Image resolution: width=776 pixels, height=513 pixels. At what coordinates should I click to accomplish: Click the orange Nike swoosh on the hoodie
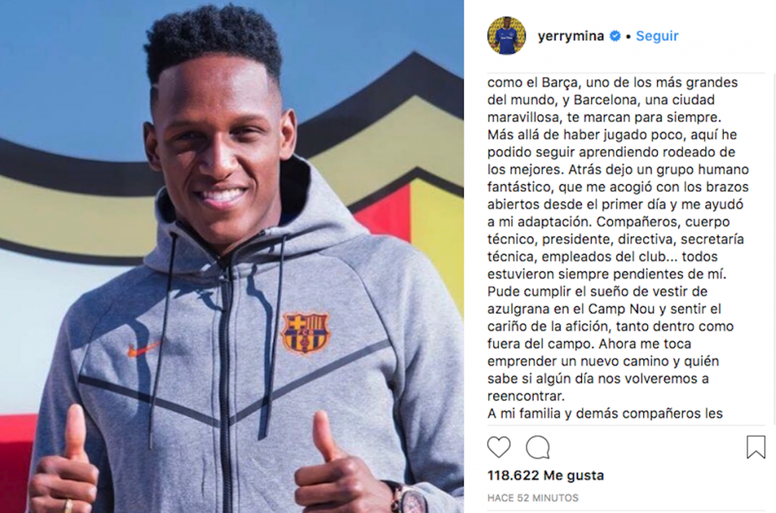coord(144,349)
